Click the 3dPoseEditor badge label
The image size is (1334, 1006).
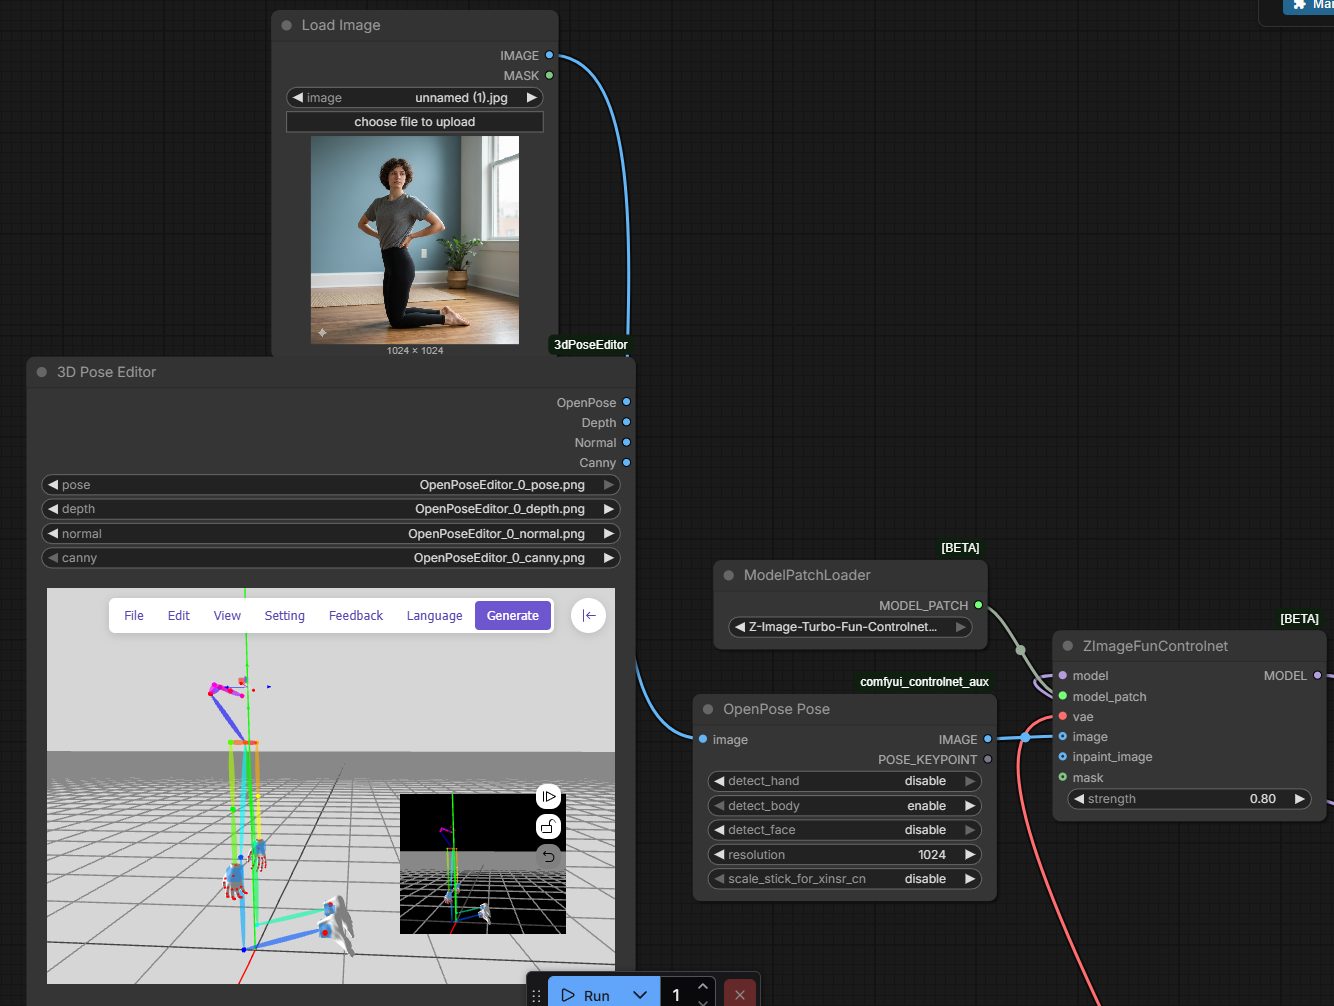[591, 345]
